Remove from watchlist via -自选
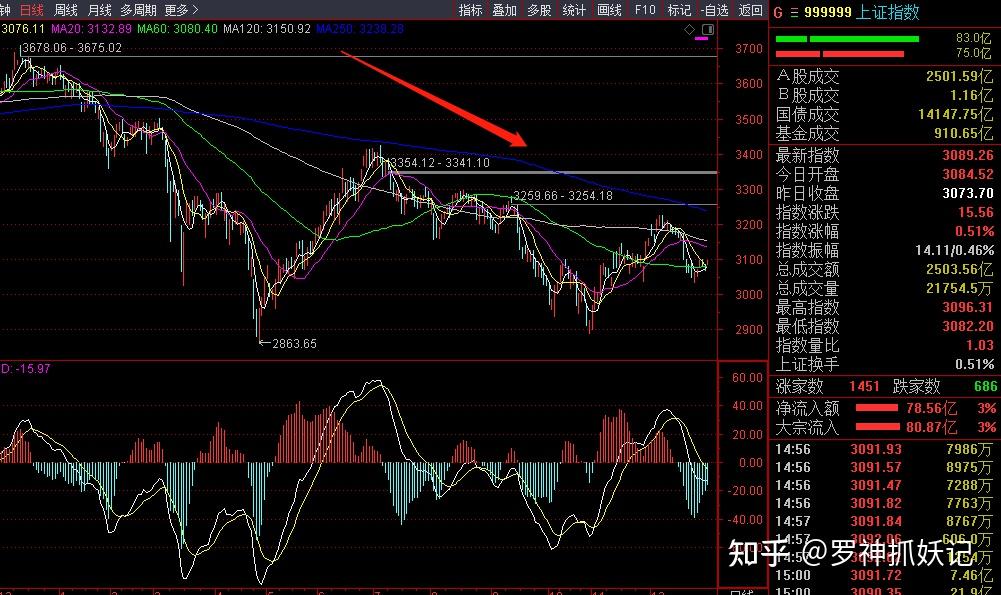Image resolution: width=1001 pixels, height=595 pixels. pos(714,10)
